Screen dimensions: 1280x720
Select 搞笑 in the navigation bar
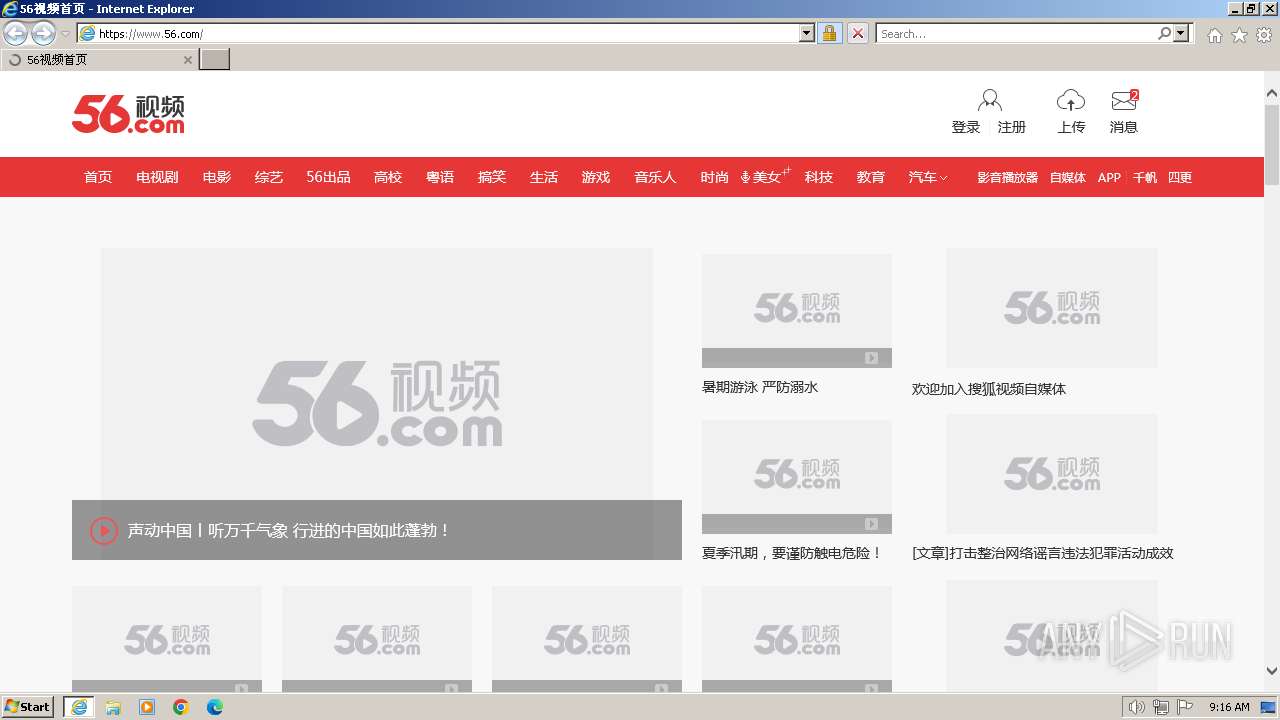(x=492, y=177)
